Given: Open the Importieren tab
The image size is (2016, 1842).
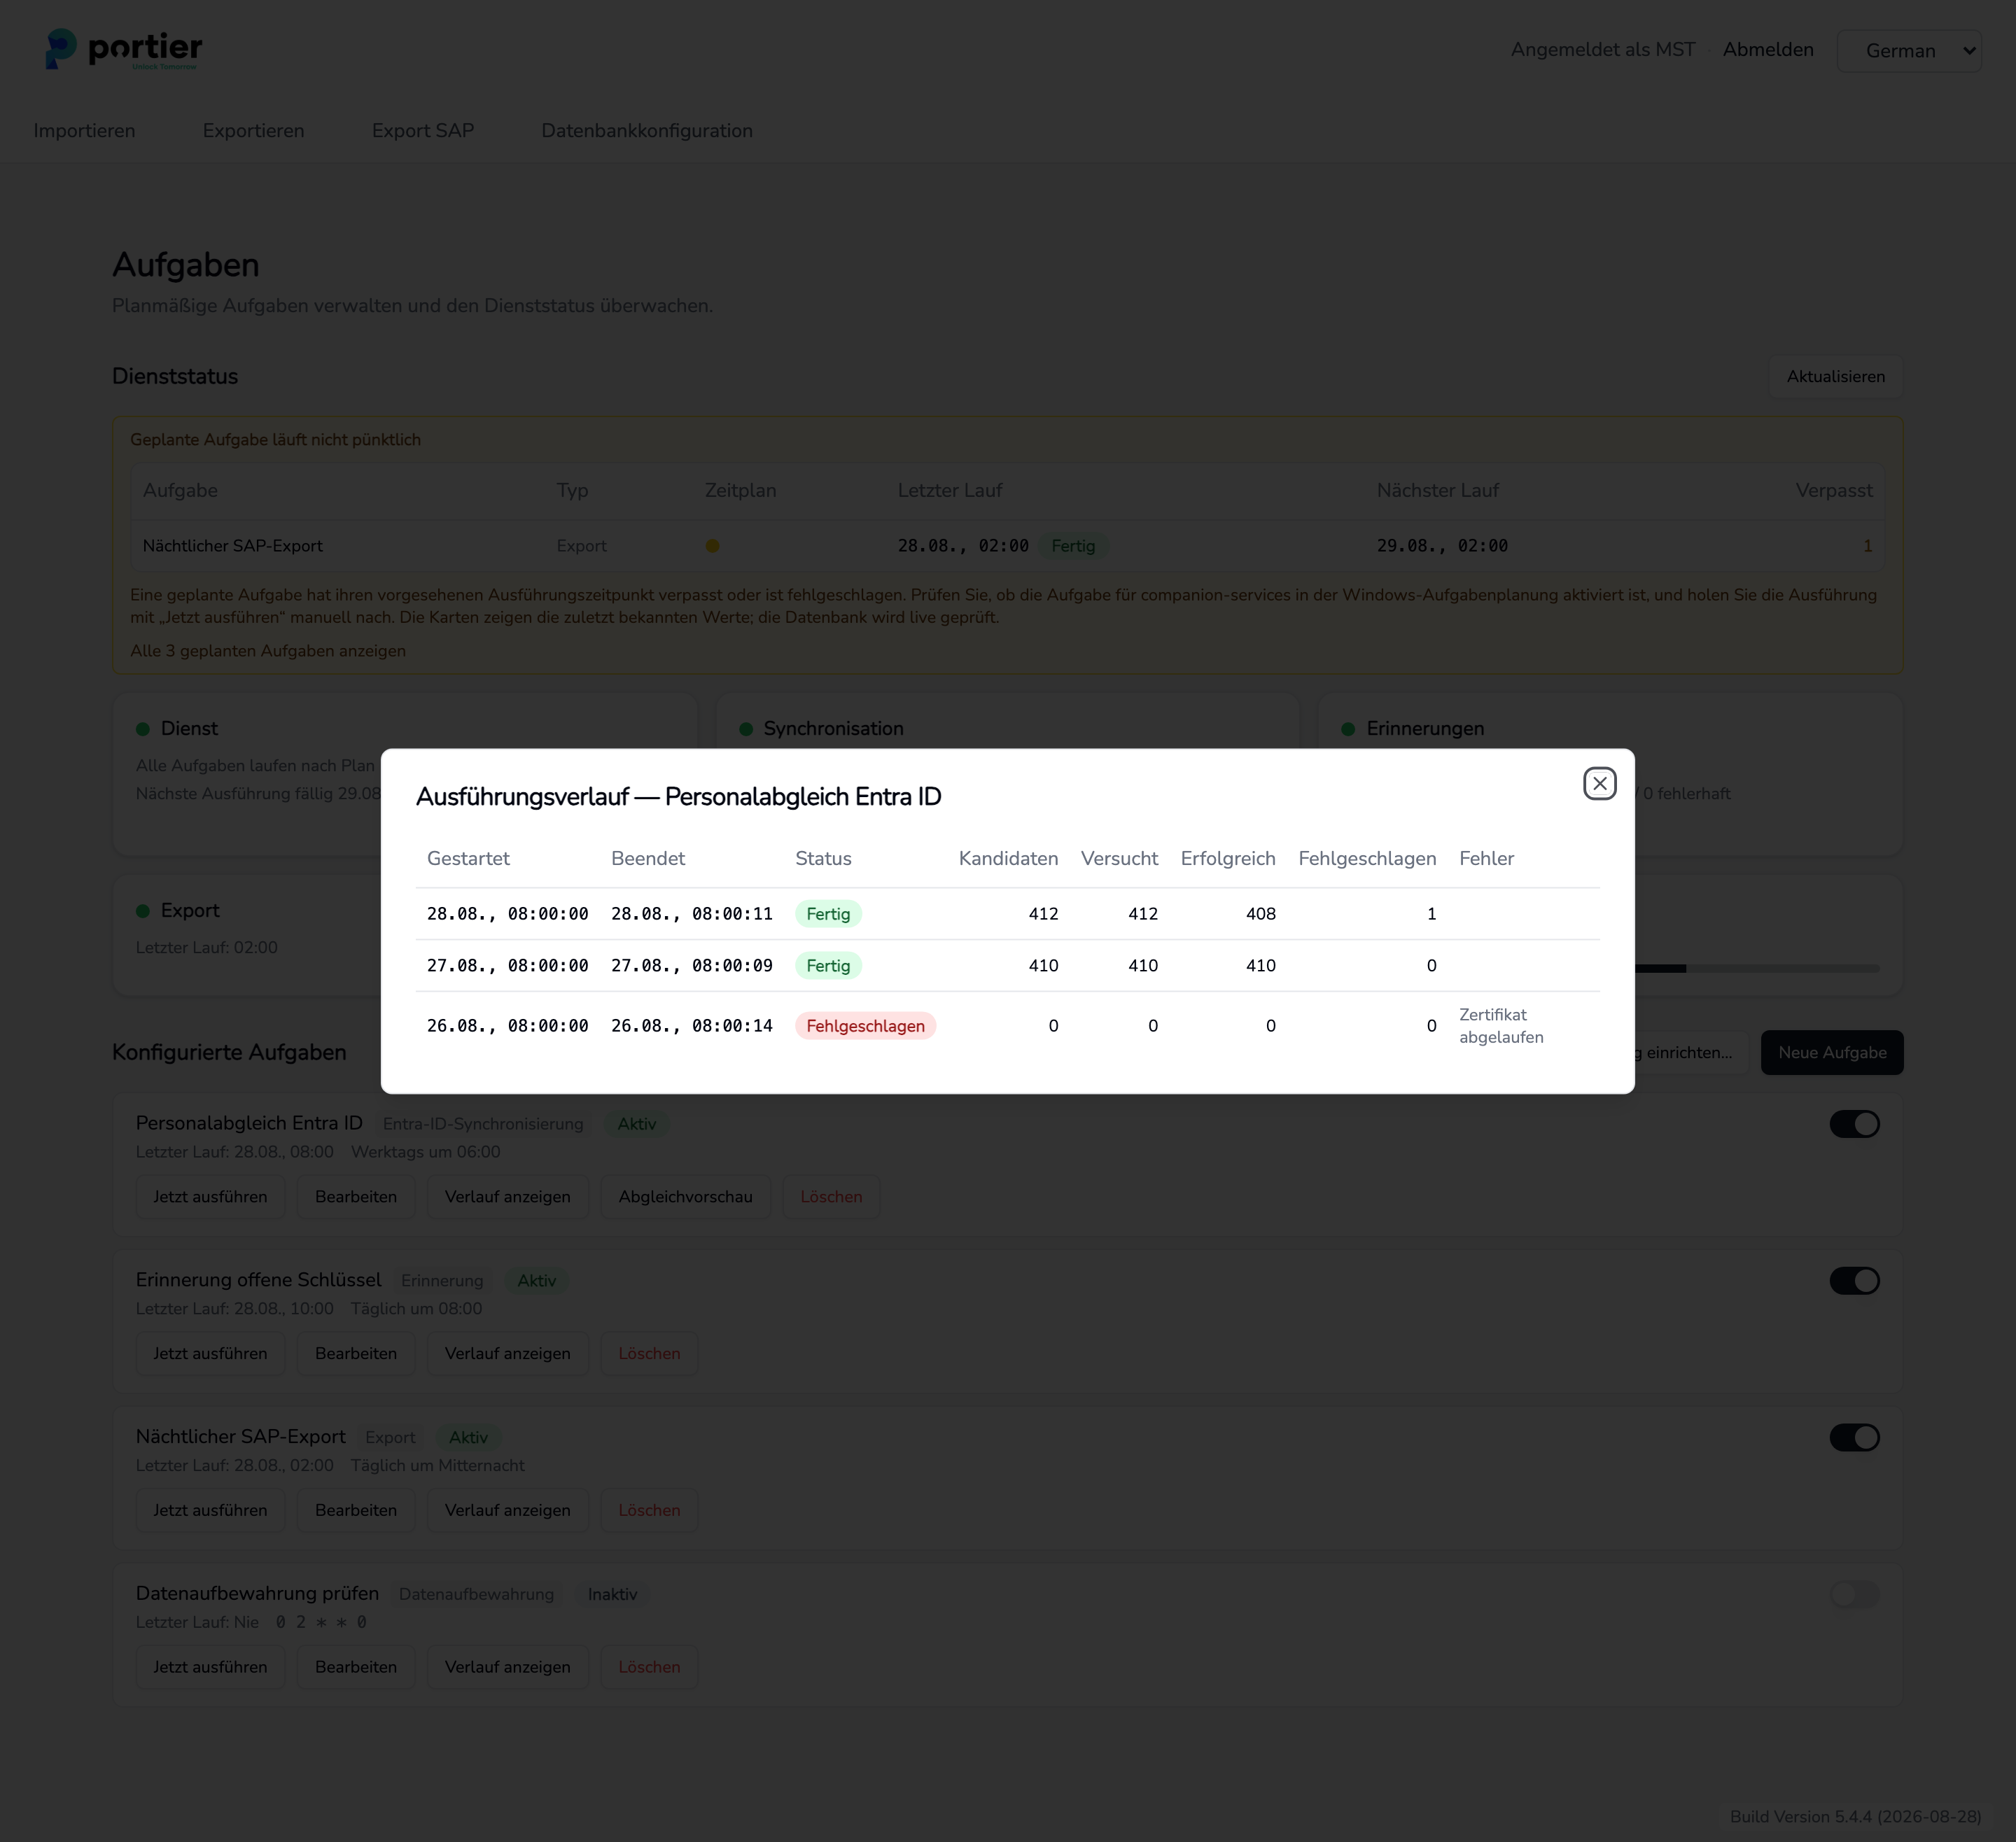Looking at the screenshot, I should pos(84,131).
